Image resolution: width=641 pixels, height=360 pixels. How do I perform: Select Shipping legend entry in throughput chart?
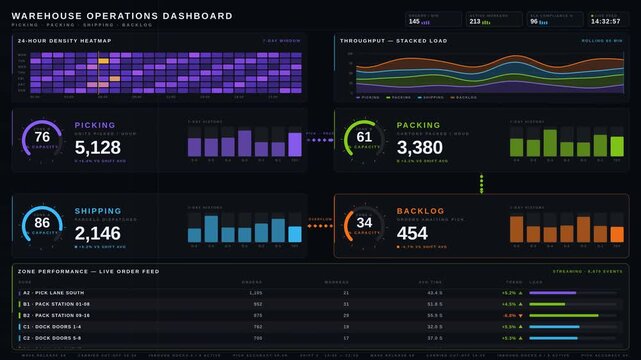pos(430,98)
